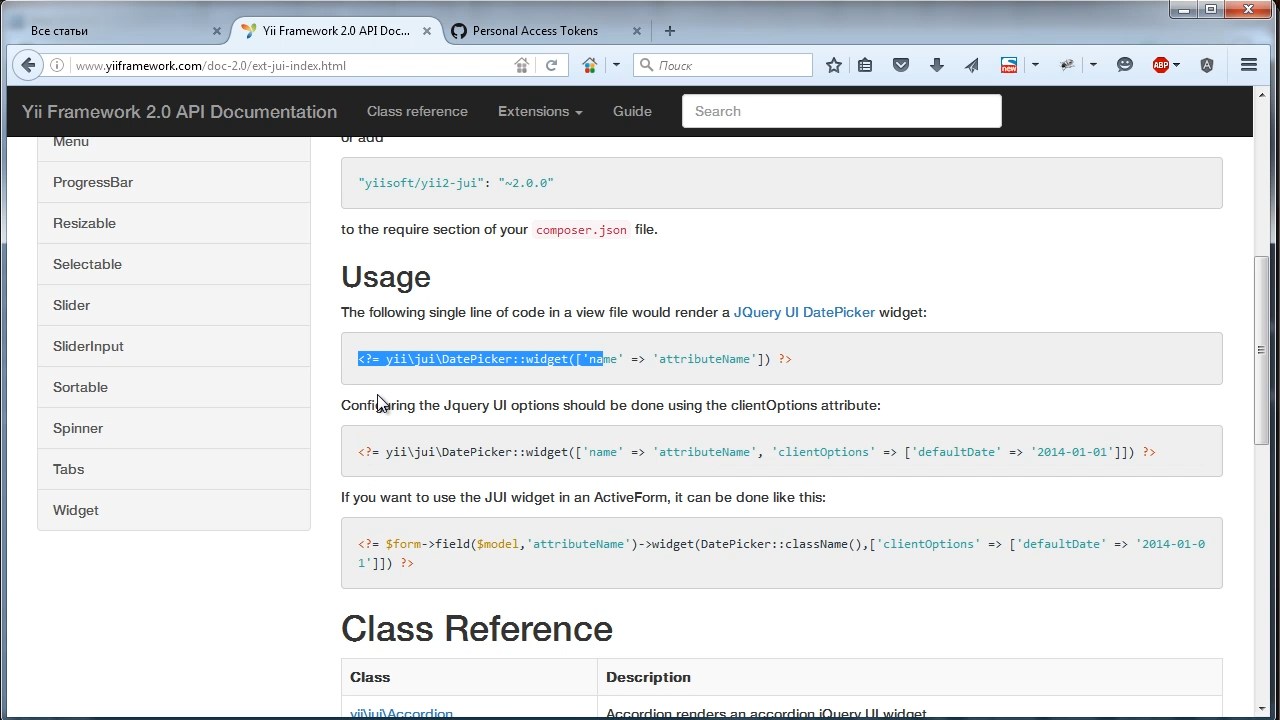Open dropdown arrow beside colorful home icon
Screen dimensions: 1280x720
[x=616, y=65]
